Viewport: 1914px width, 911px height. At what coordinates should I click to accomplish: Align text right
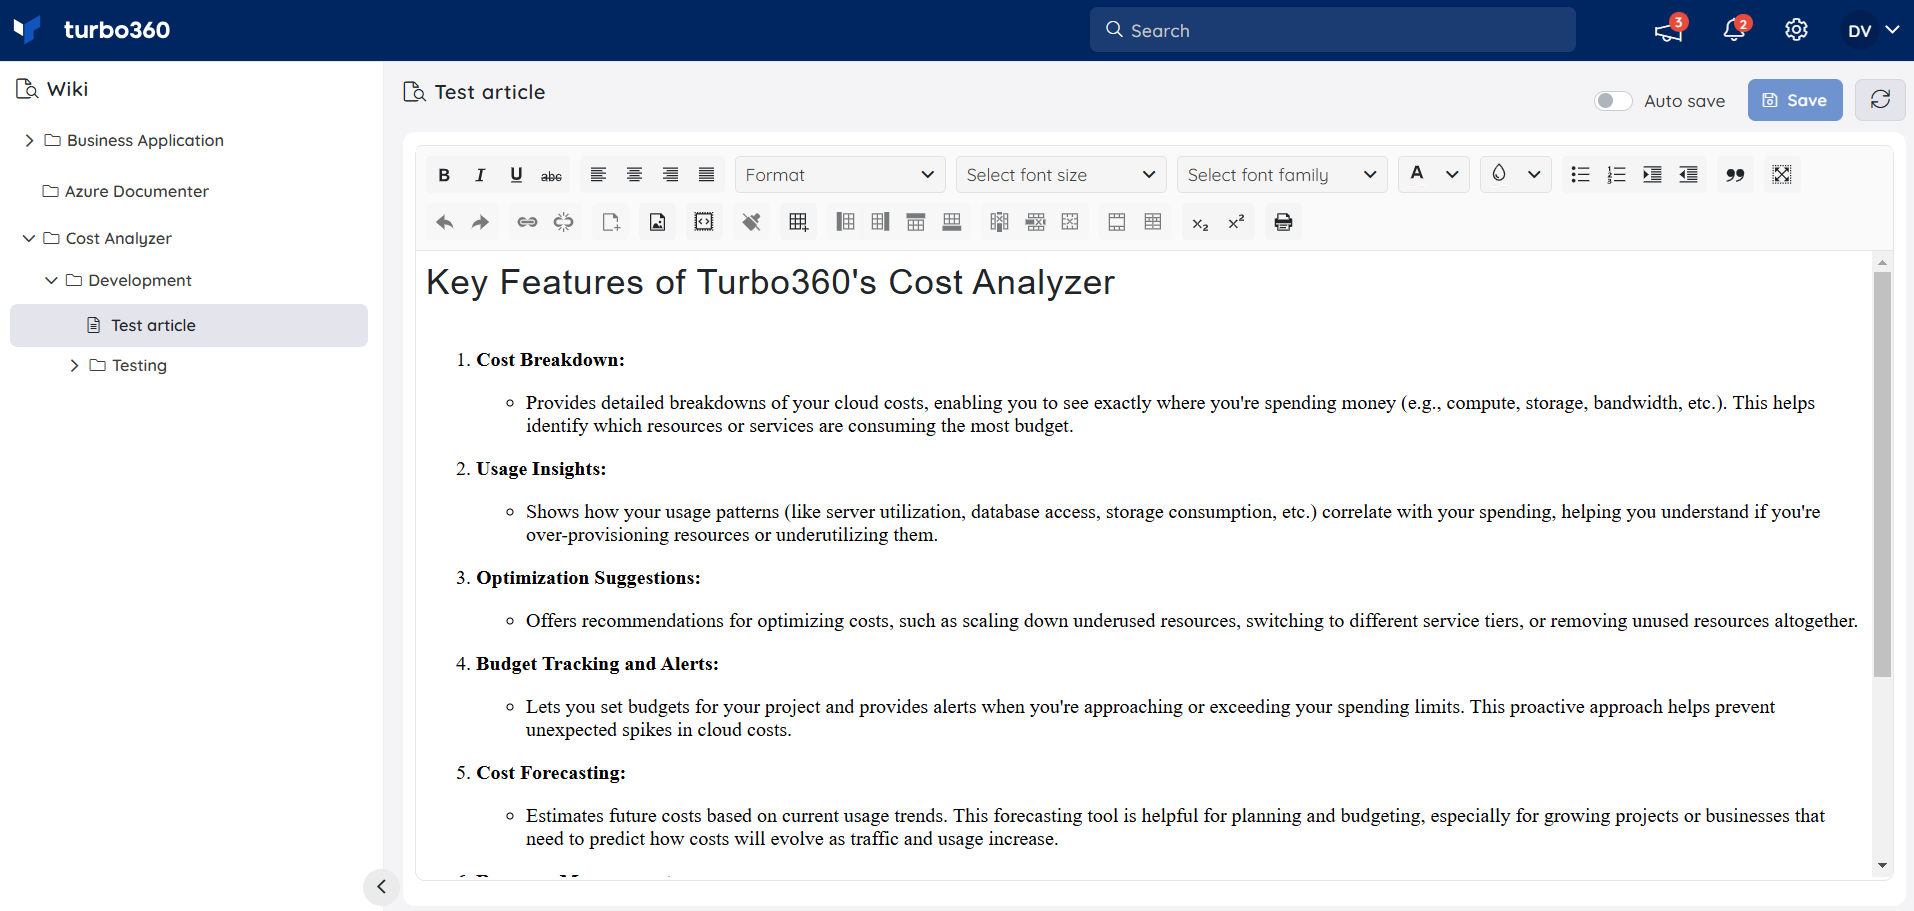point(670,175)
